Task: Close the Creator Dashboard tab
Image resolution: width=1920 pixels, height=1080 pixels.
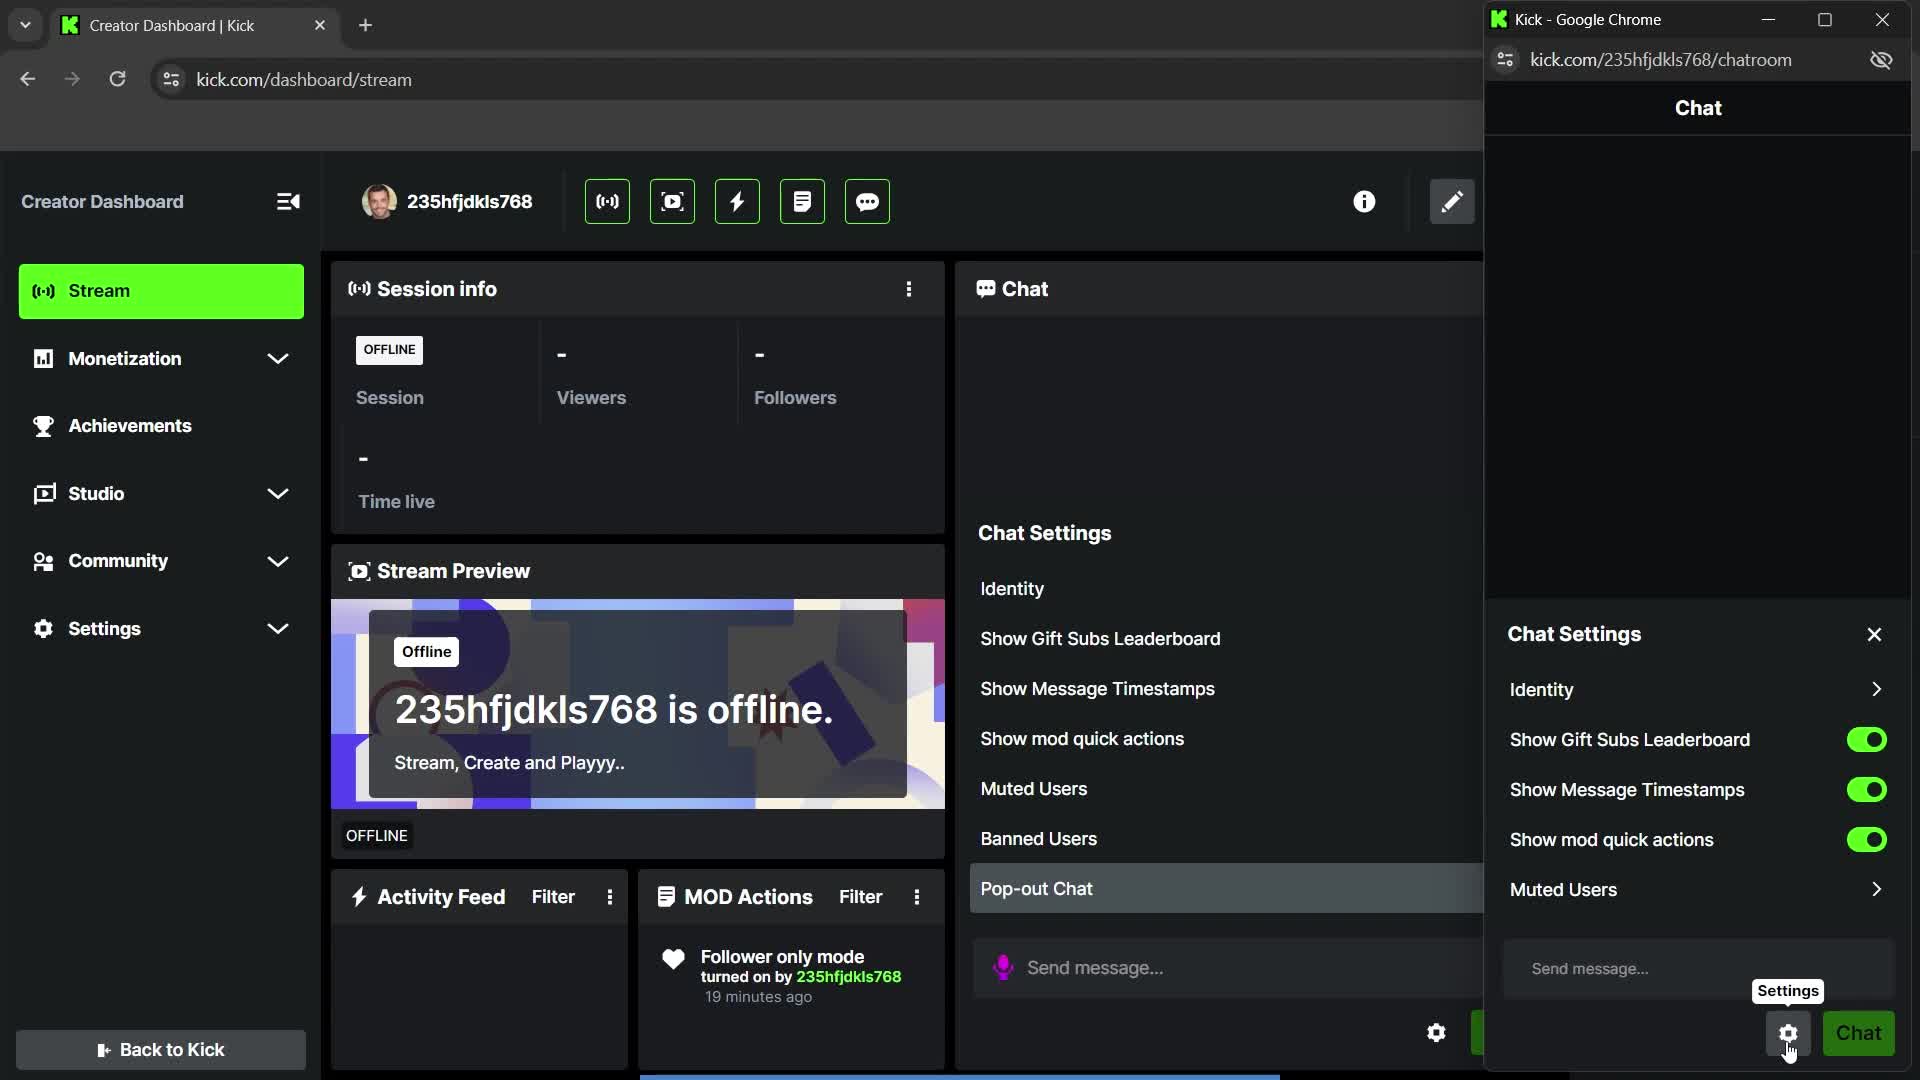Action: click(x=320, y=25)
